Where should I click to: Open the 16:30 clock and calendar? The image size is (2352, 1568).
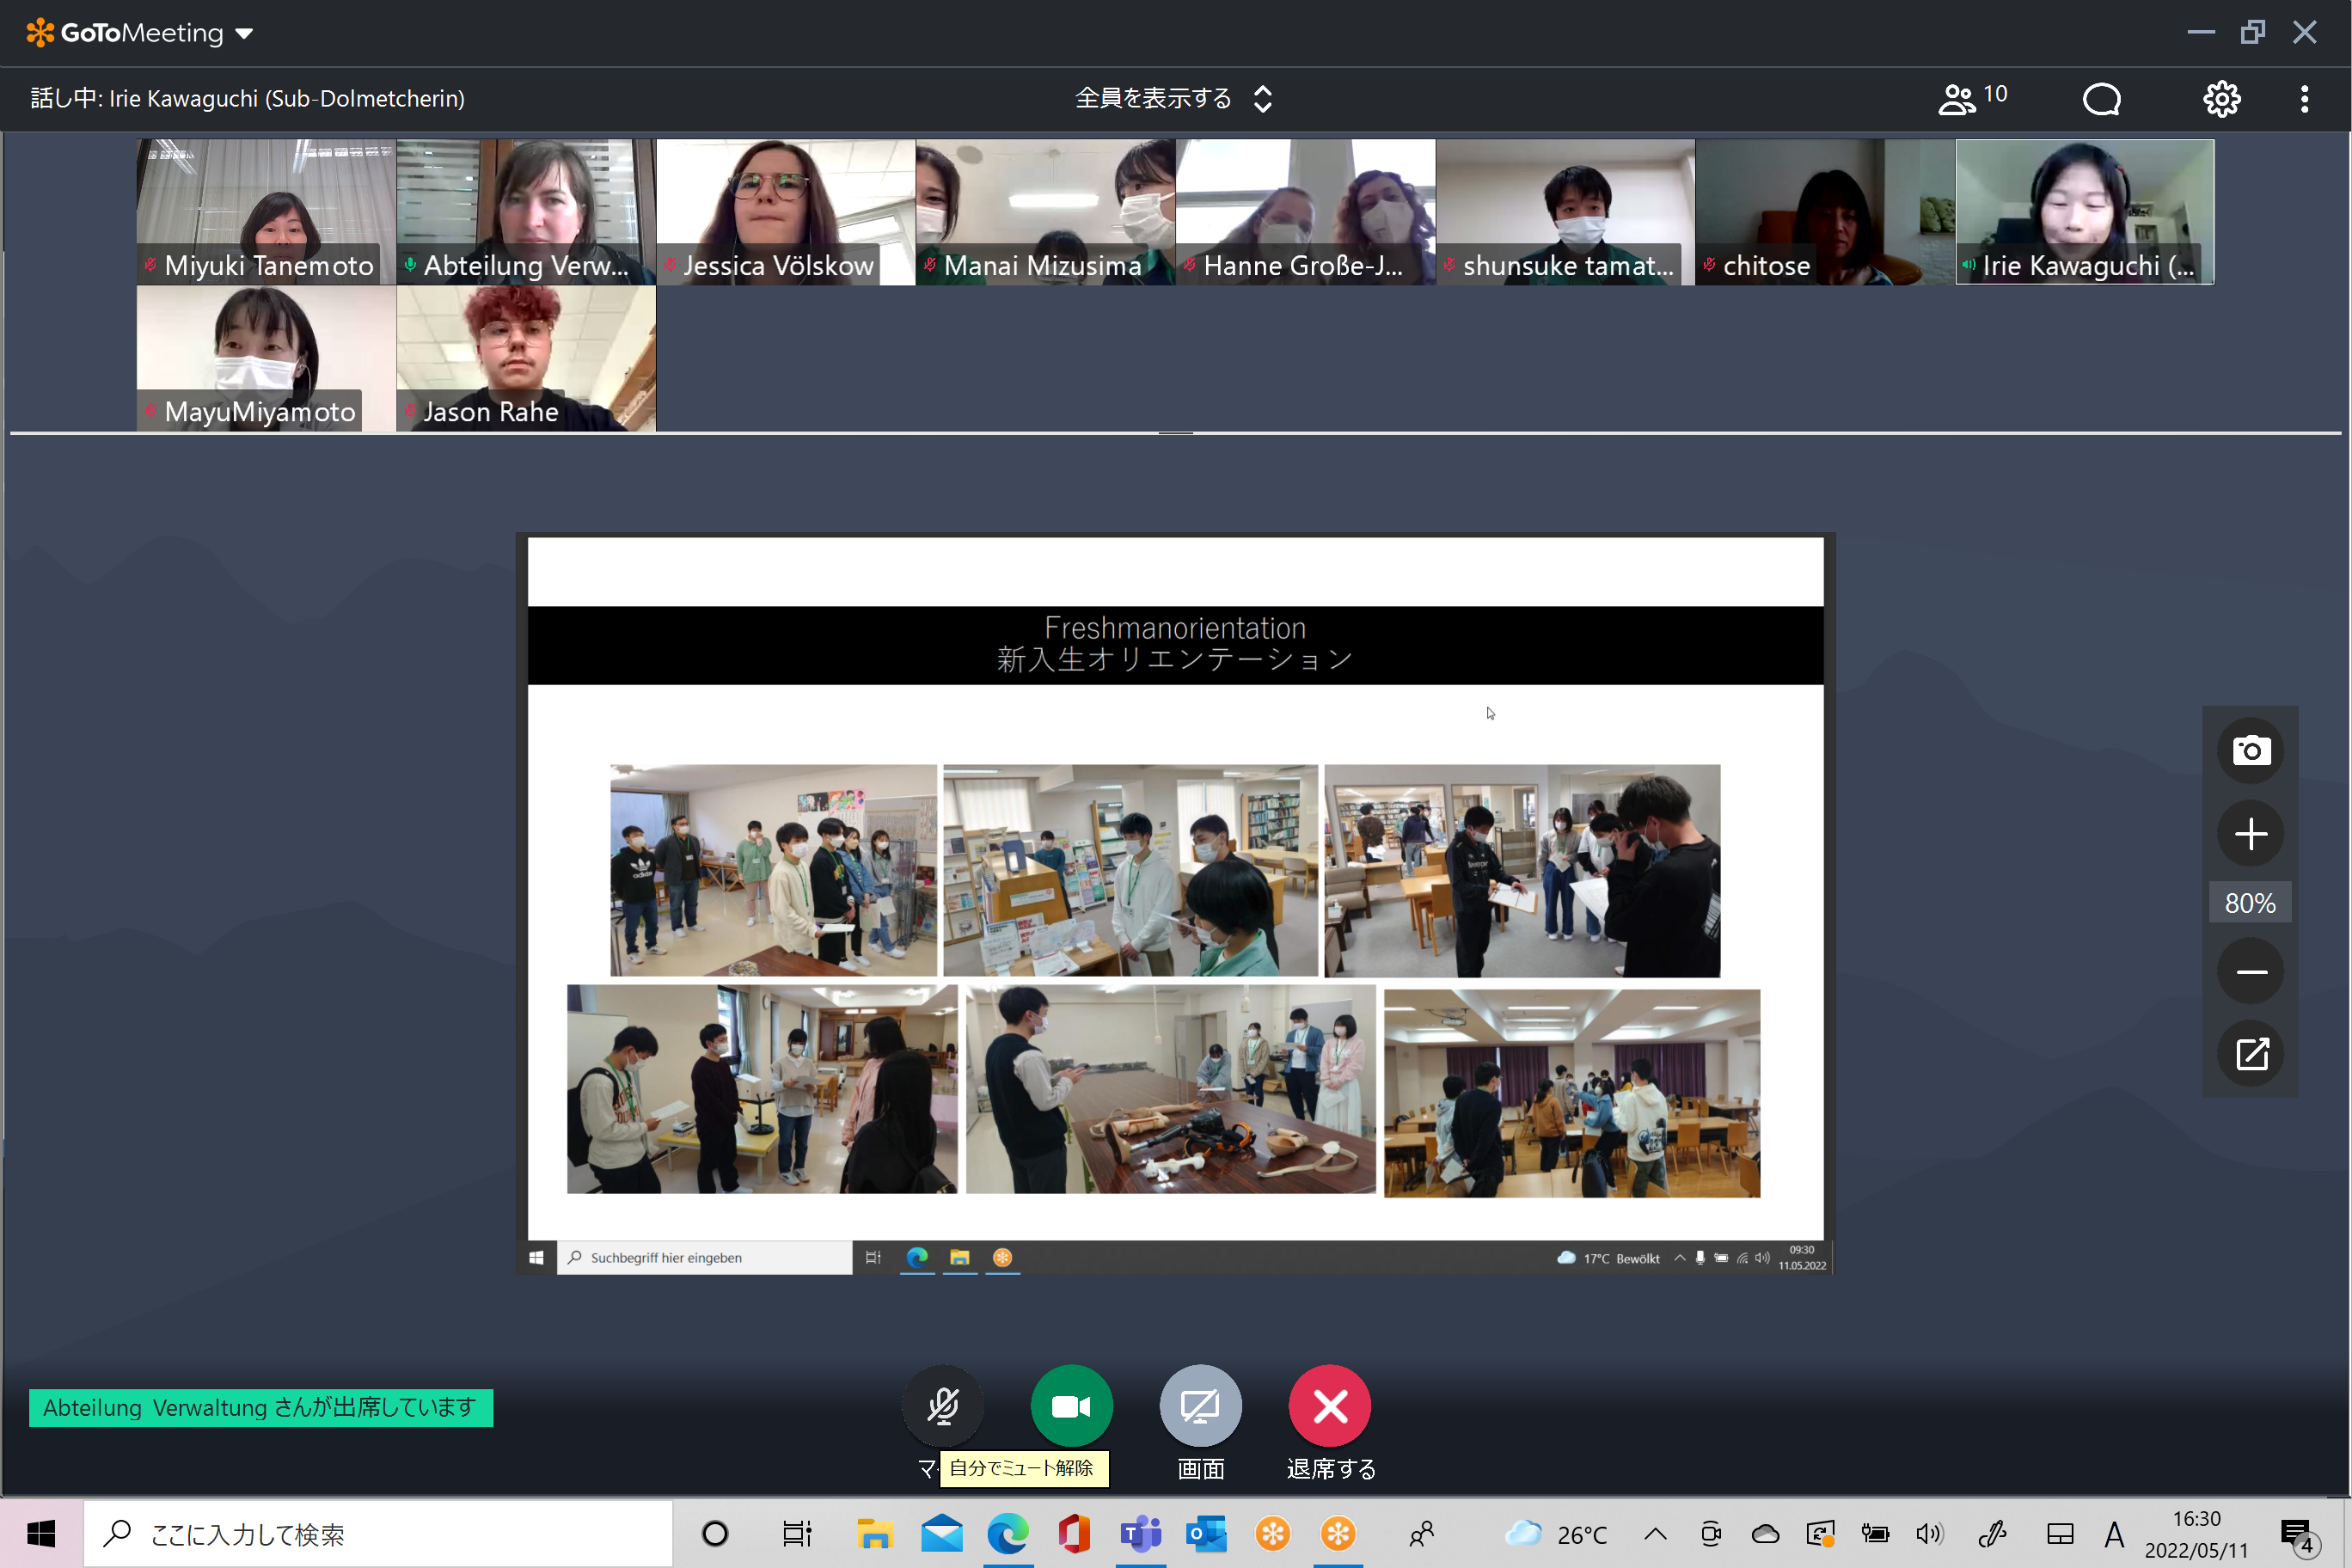(x=2196, y=1534)
